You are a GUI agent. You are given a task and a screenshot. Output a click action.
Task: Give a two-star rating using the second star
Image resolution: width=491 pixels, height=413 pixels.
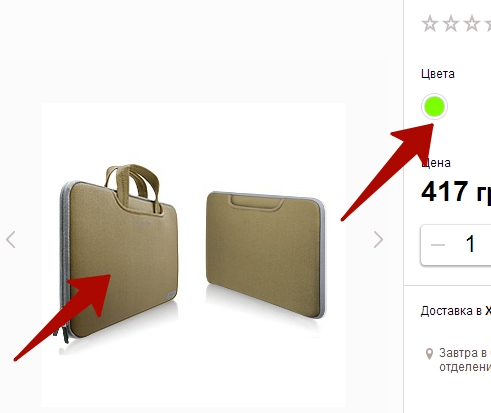click(451, 24)
